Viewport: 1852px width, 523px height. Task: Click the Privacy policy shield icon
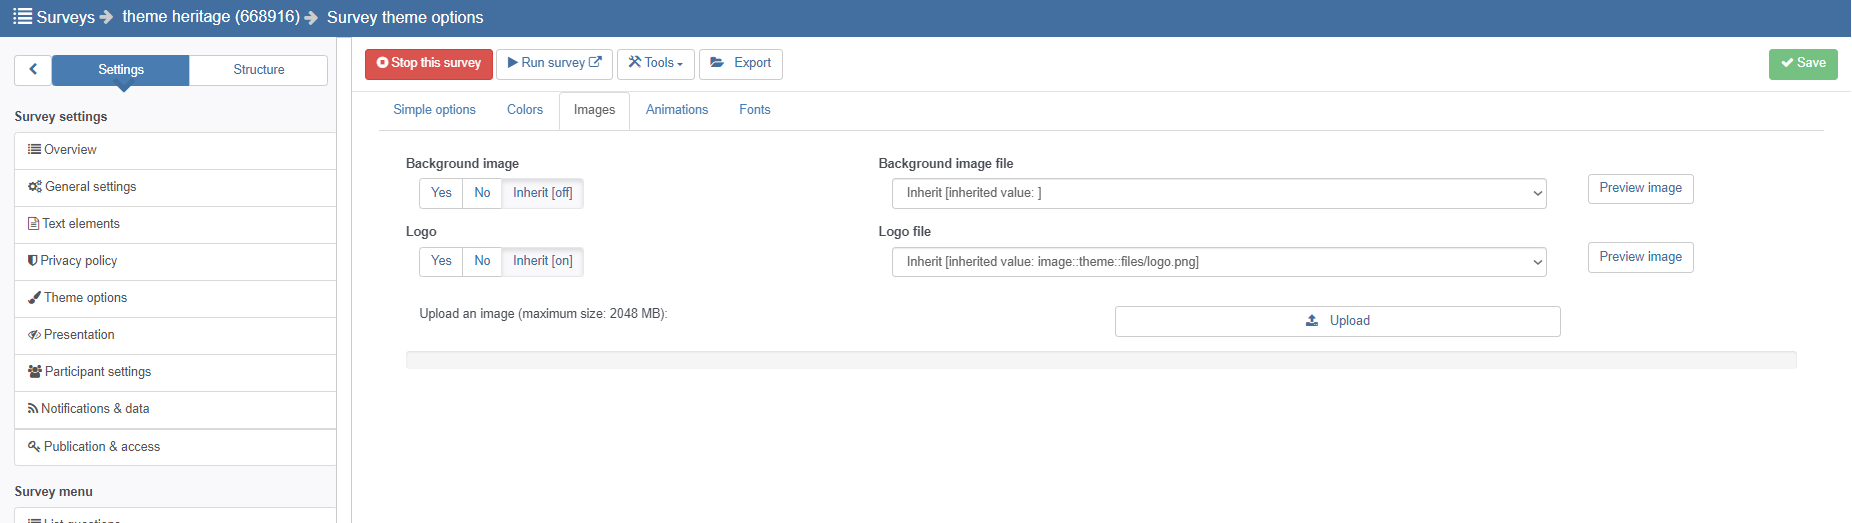click(33, 261)
